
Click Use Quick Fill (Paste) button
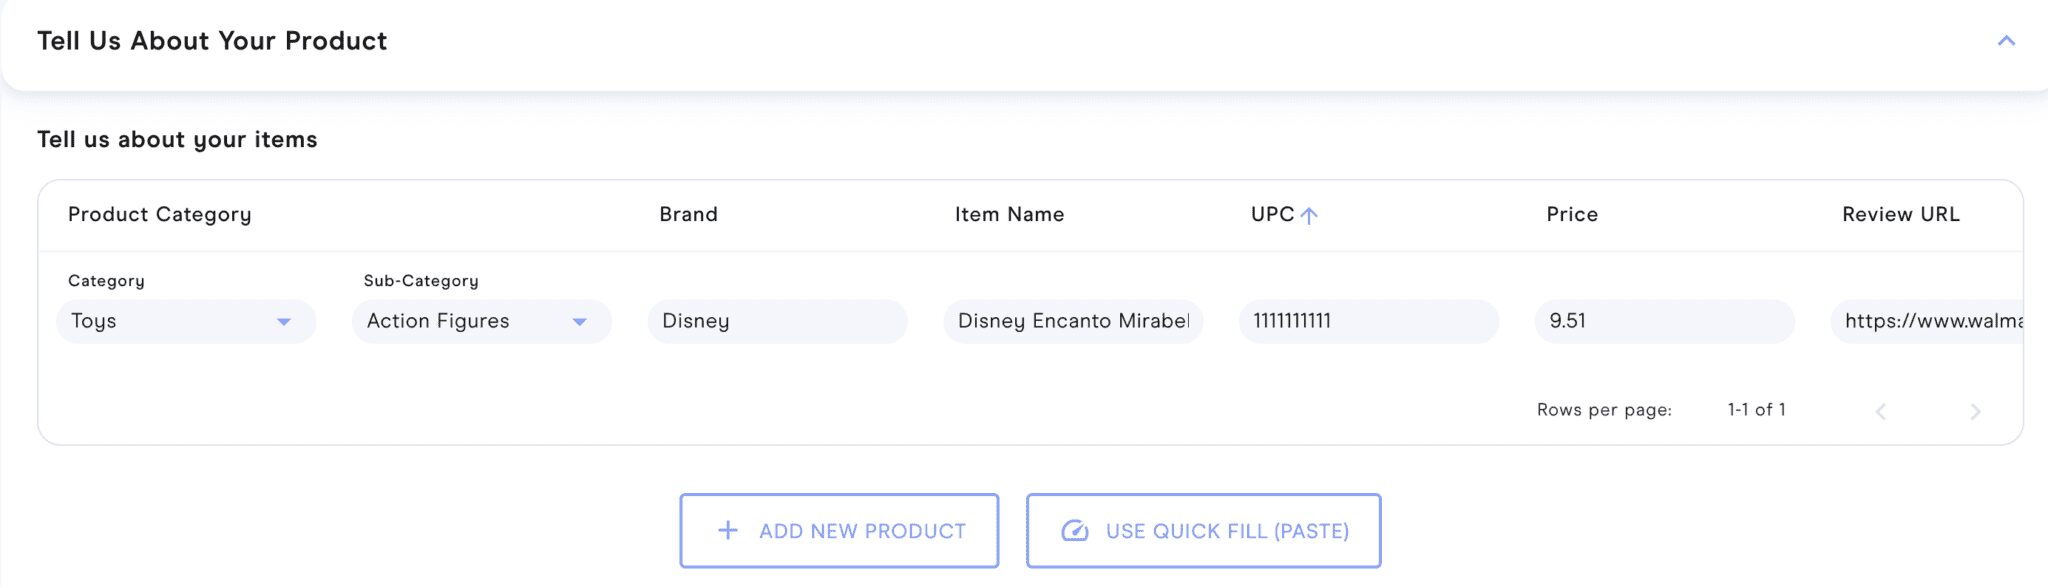pos(1203,531)
